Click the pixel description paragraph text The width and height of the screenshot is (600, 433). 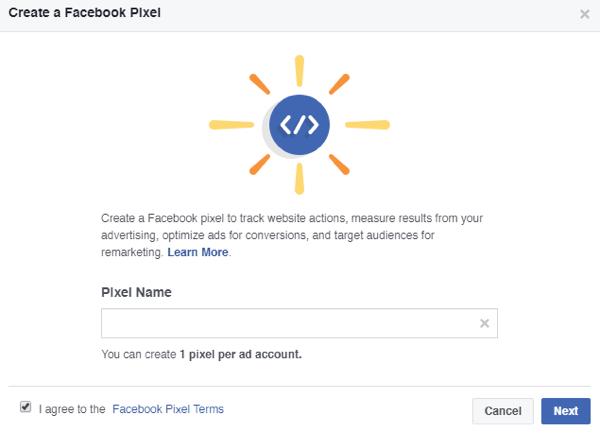pos(292,235)
